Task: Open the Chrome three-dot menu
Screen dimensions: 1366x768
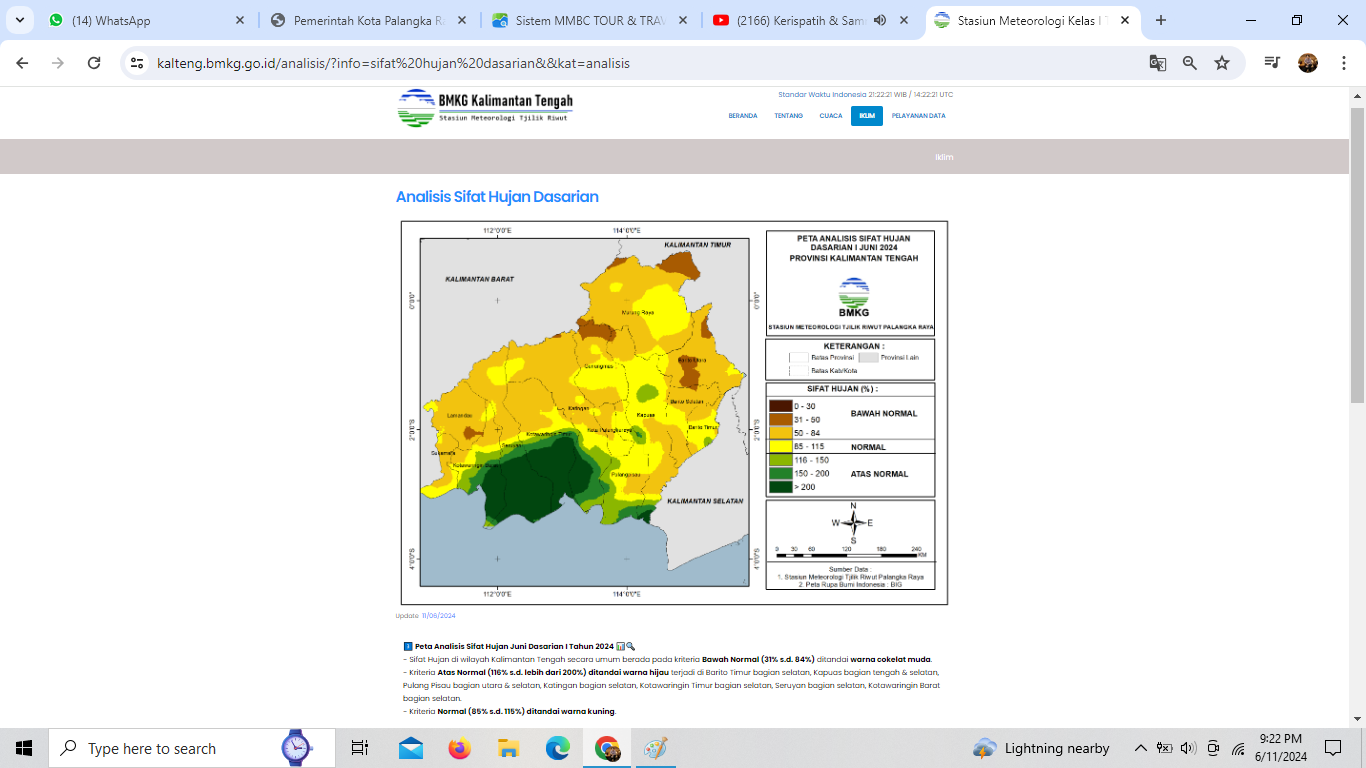Action: coord(1342,63)
